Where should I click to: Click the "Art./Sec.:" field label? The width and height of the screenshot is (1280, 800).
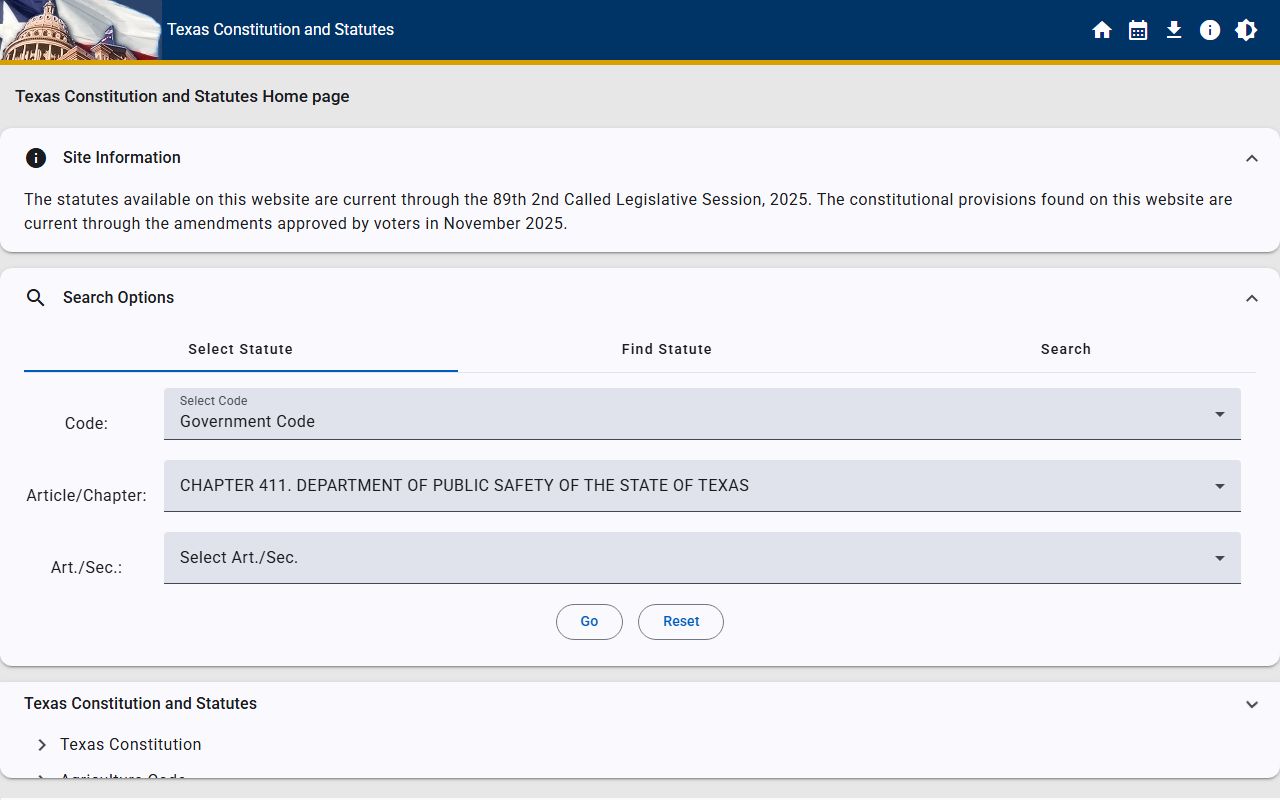point(86,568)
